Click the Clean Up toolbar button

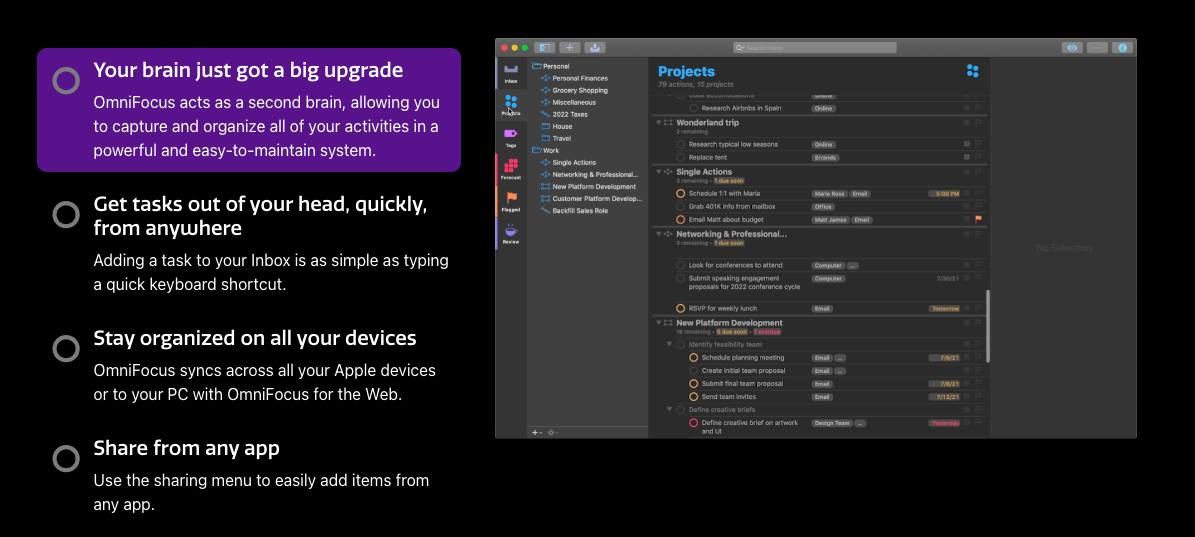pos(1097,47)
